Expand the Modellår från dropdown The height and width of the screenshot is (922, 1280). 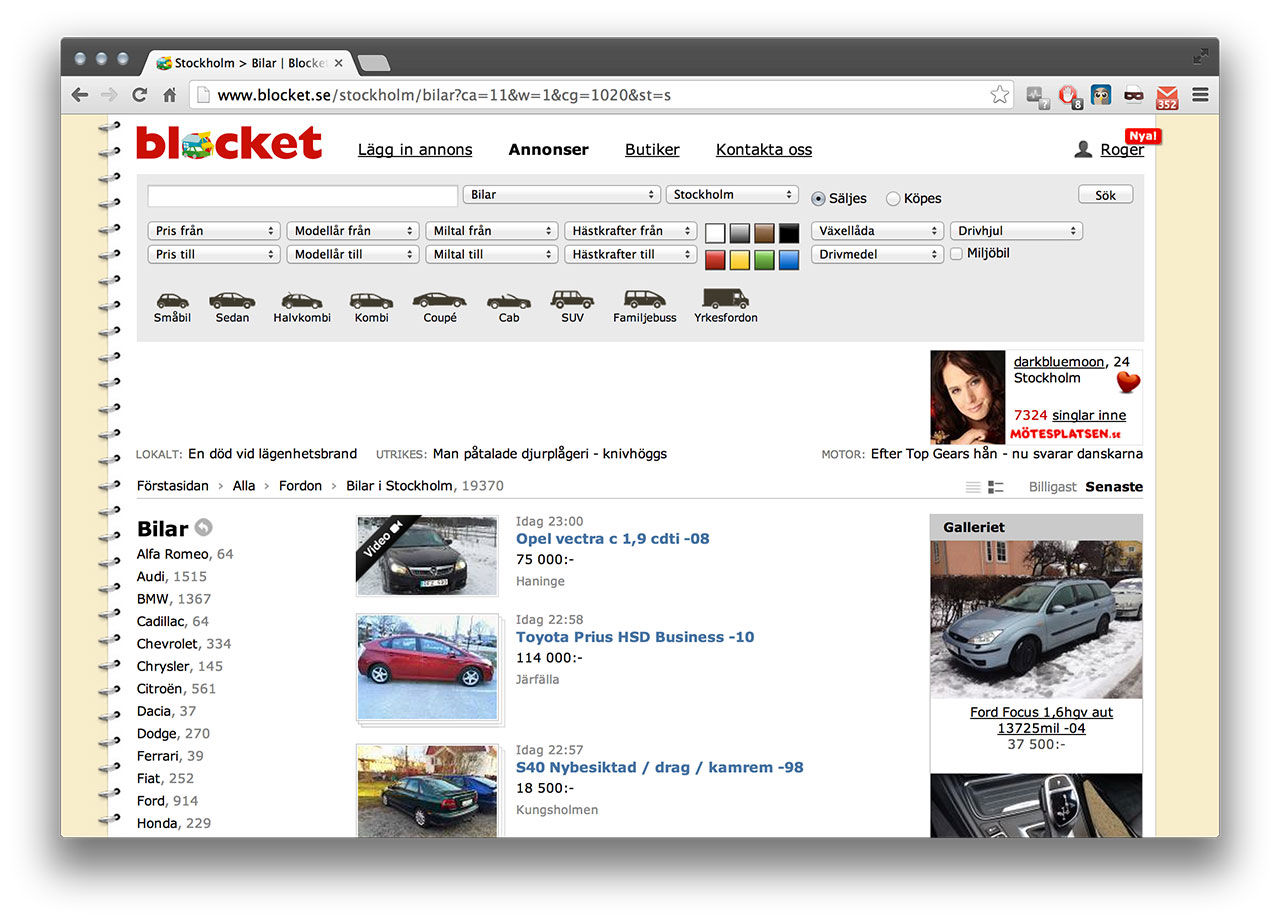coord(352,231)
